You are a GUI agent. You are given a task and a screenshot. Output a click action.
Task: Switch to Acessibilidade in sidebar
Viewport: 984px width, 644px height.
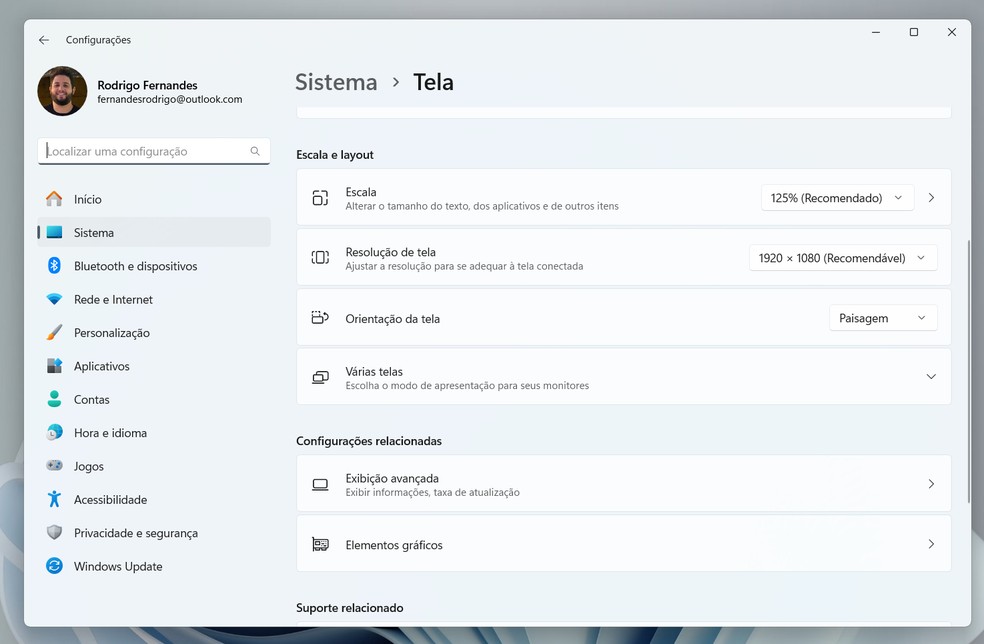pyautogui.click(x=110, y=500)
